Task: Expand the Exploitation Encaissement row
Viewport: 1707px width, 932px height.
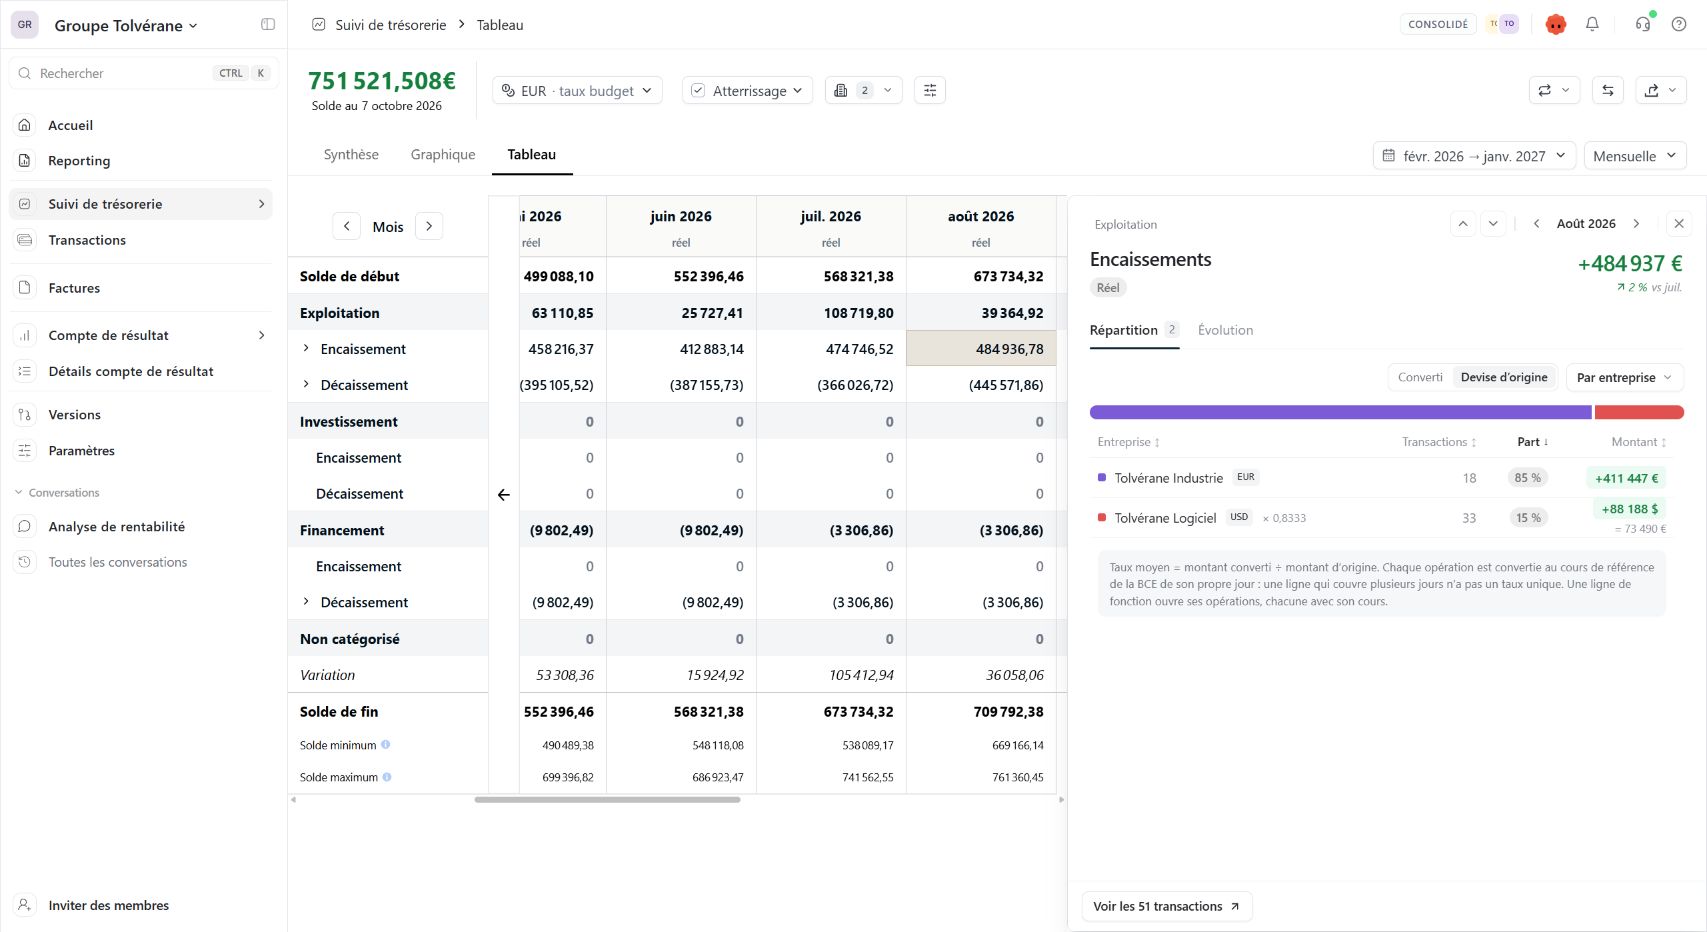Action: (x=306, y=348)
